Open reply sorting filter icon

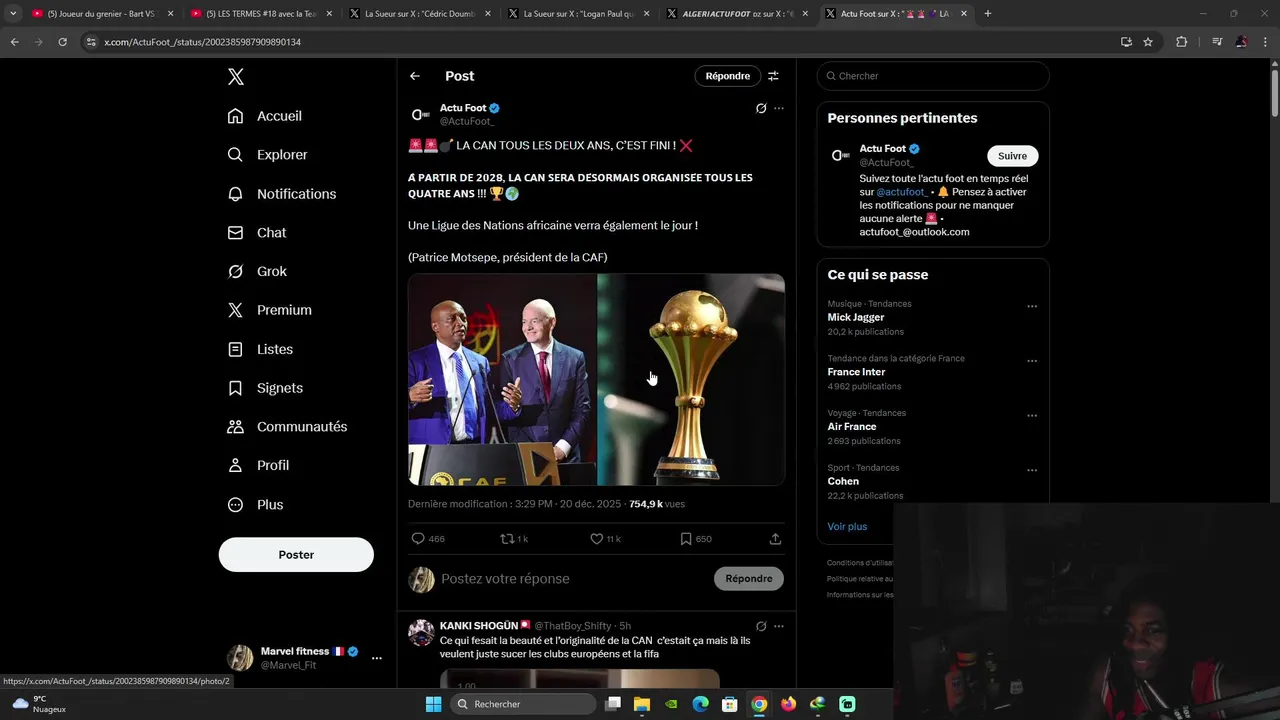pyautogui.click(x=773, y=76)
